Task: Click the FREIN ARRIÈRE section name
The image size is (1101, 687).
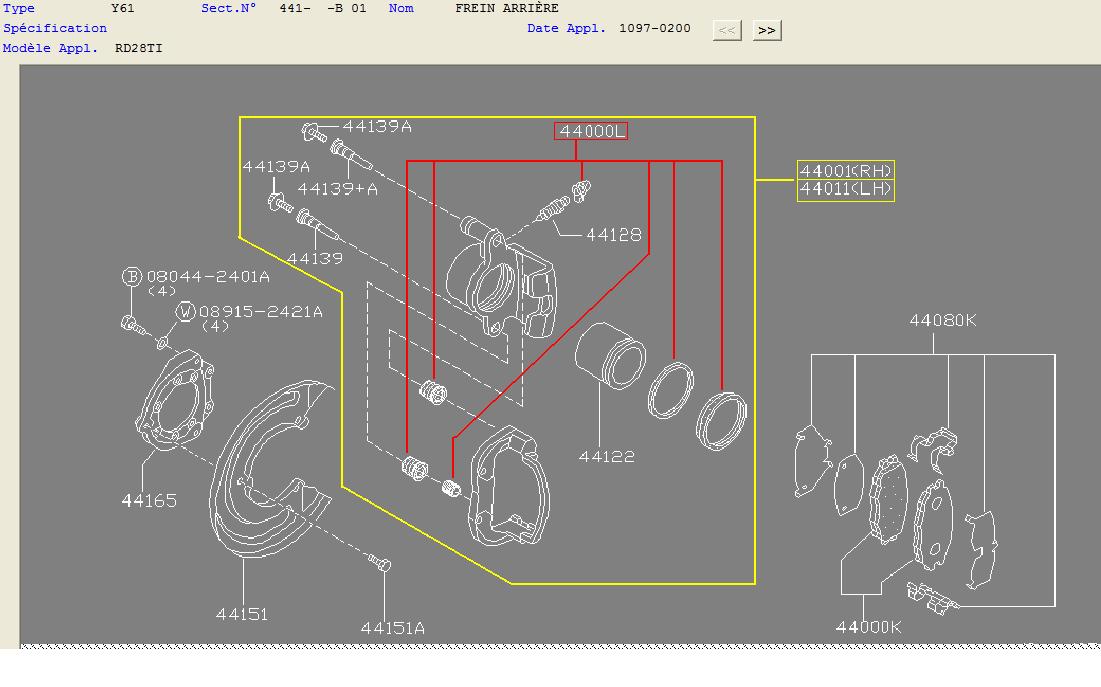Action: click(x=507, y=8)
